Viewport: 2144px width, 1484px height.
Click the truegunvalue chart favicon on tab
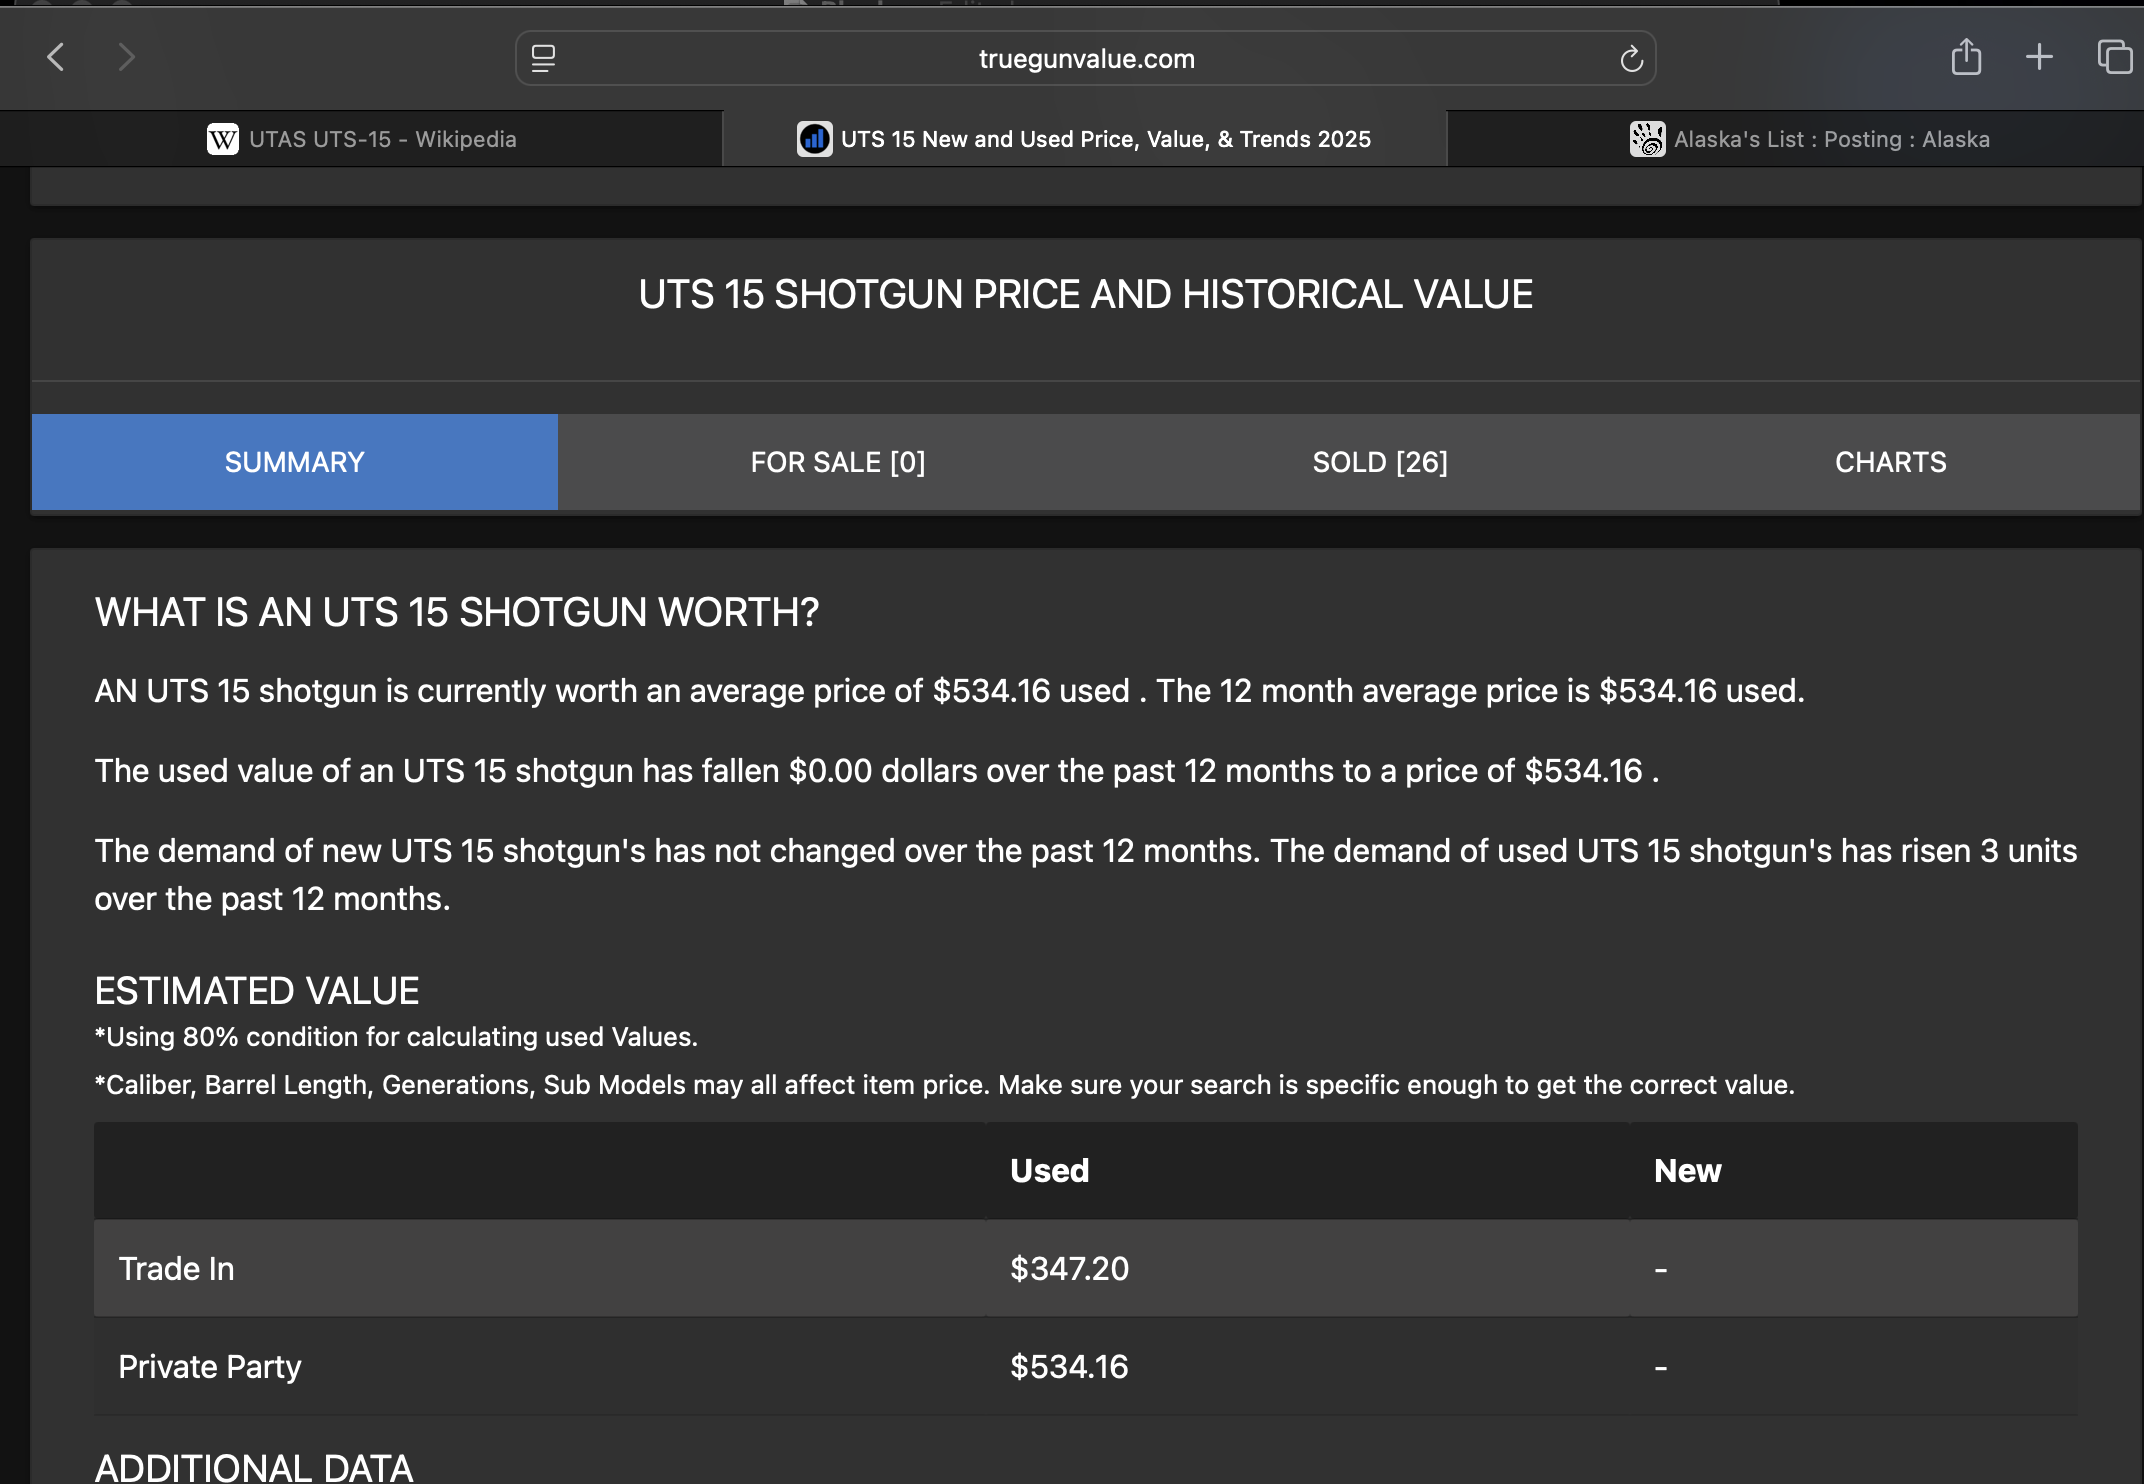814,139
